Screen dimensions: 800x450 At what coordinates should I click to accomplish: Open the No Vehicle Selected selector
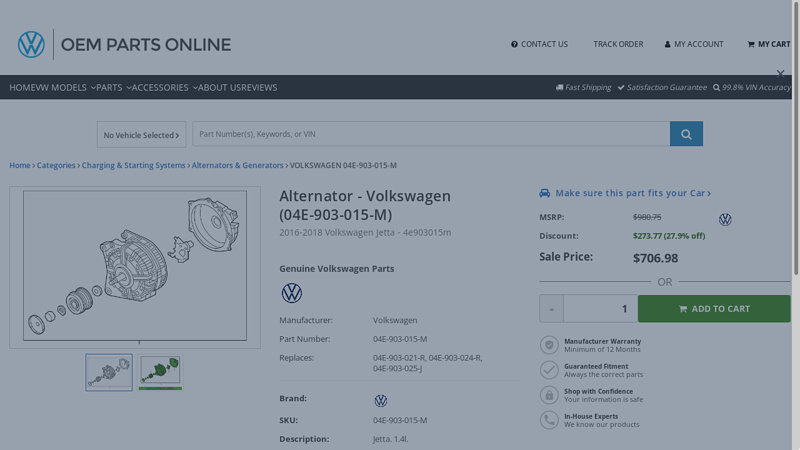point(141,135)
